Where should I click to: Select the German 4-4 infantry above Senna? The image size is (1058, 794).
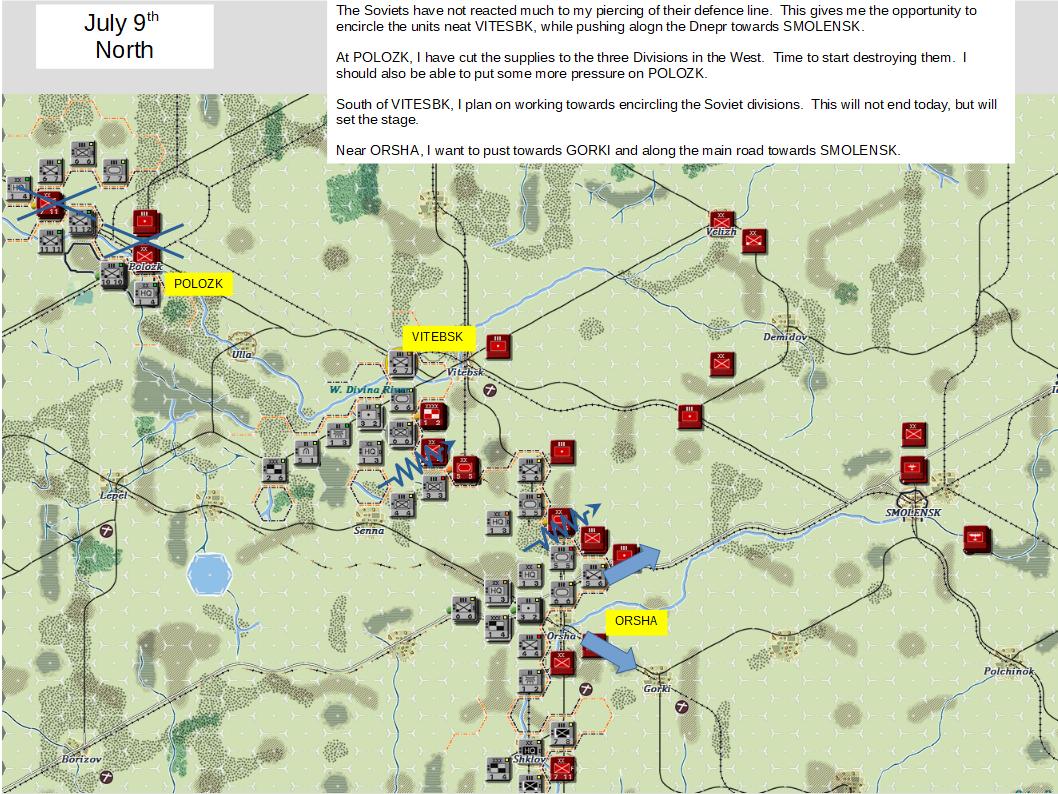[403, 505]
